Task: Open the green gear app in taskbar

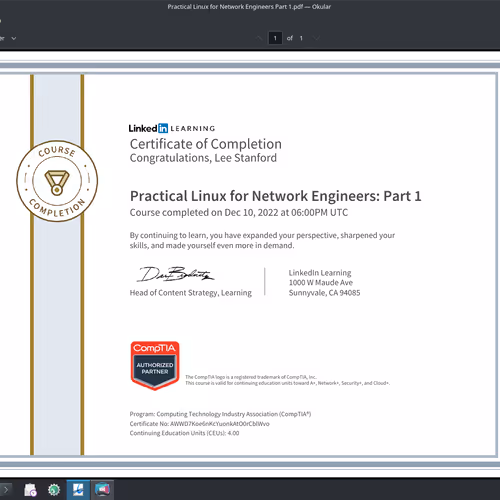Action: point(54,490)
